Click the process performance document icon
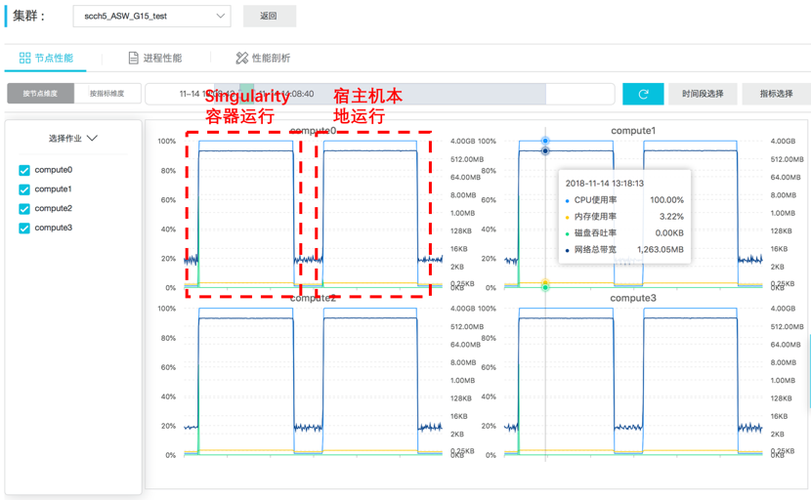Image resolution: width=811 pixels, height=500 pixels. click(133, 58)
